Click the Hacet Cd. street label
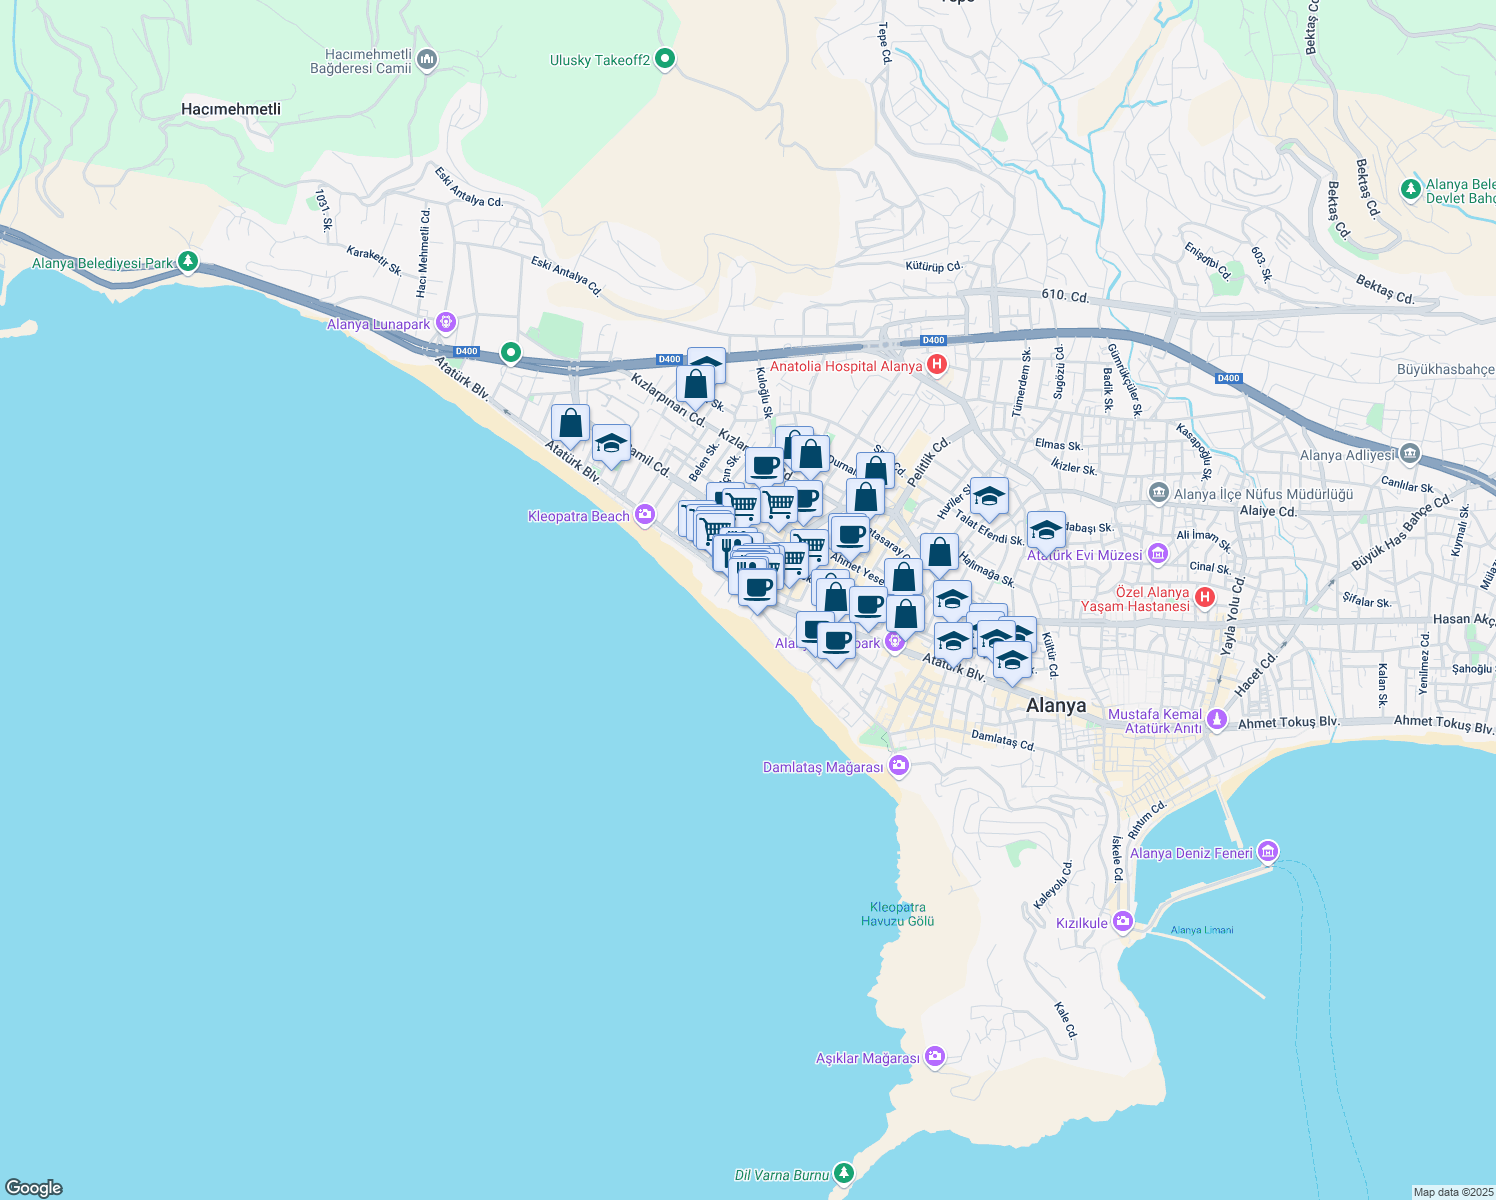The height and width of the screenshot is (1200, 1496). tap(1256, 675)
